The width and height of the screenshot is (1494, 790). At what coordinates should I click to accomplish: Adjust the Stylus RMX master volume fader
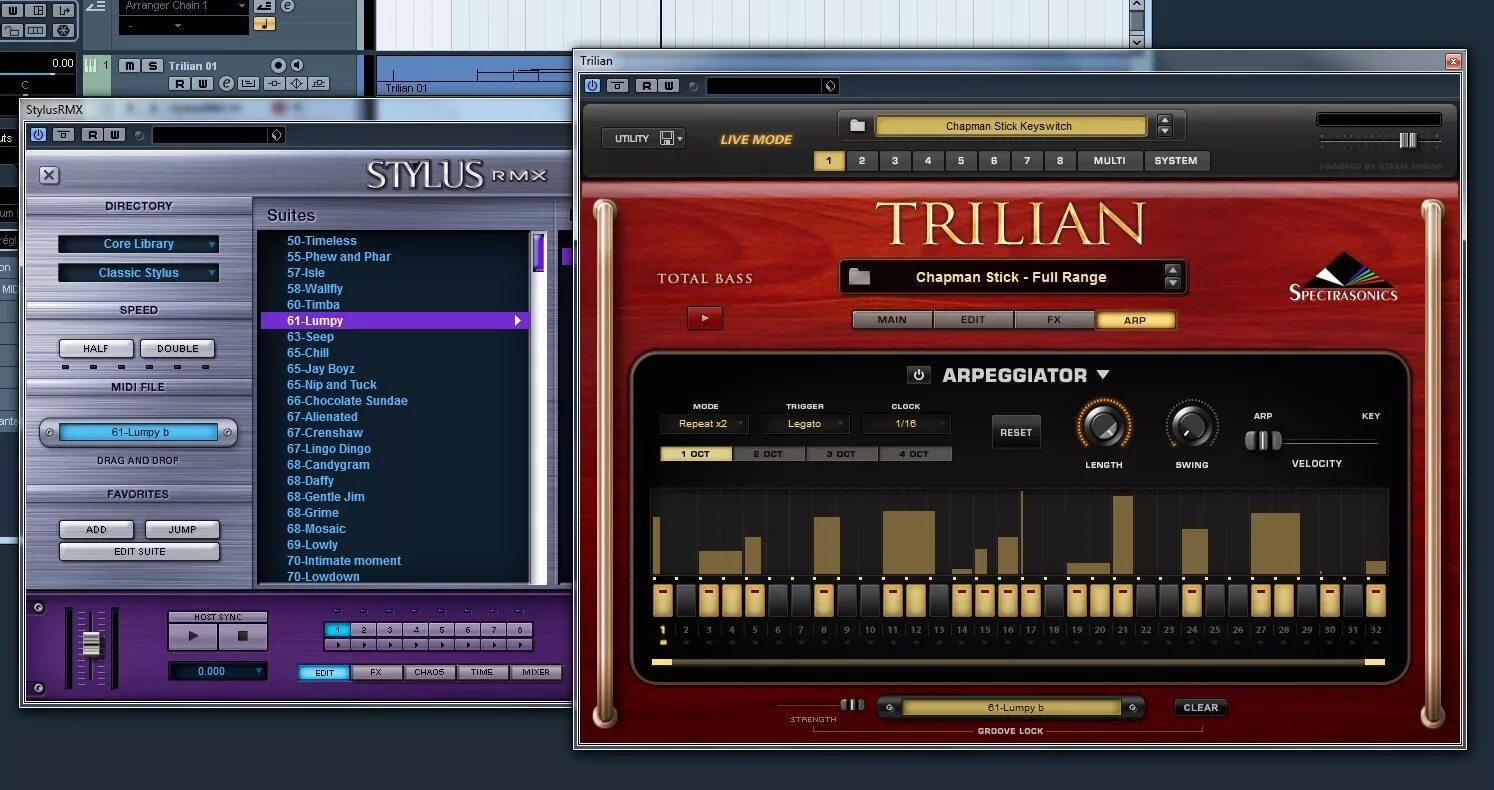[x=91, y=645]
